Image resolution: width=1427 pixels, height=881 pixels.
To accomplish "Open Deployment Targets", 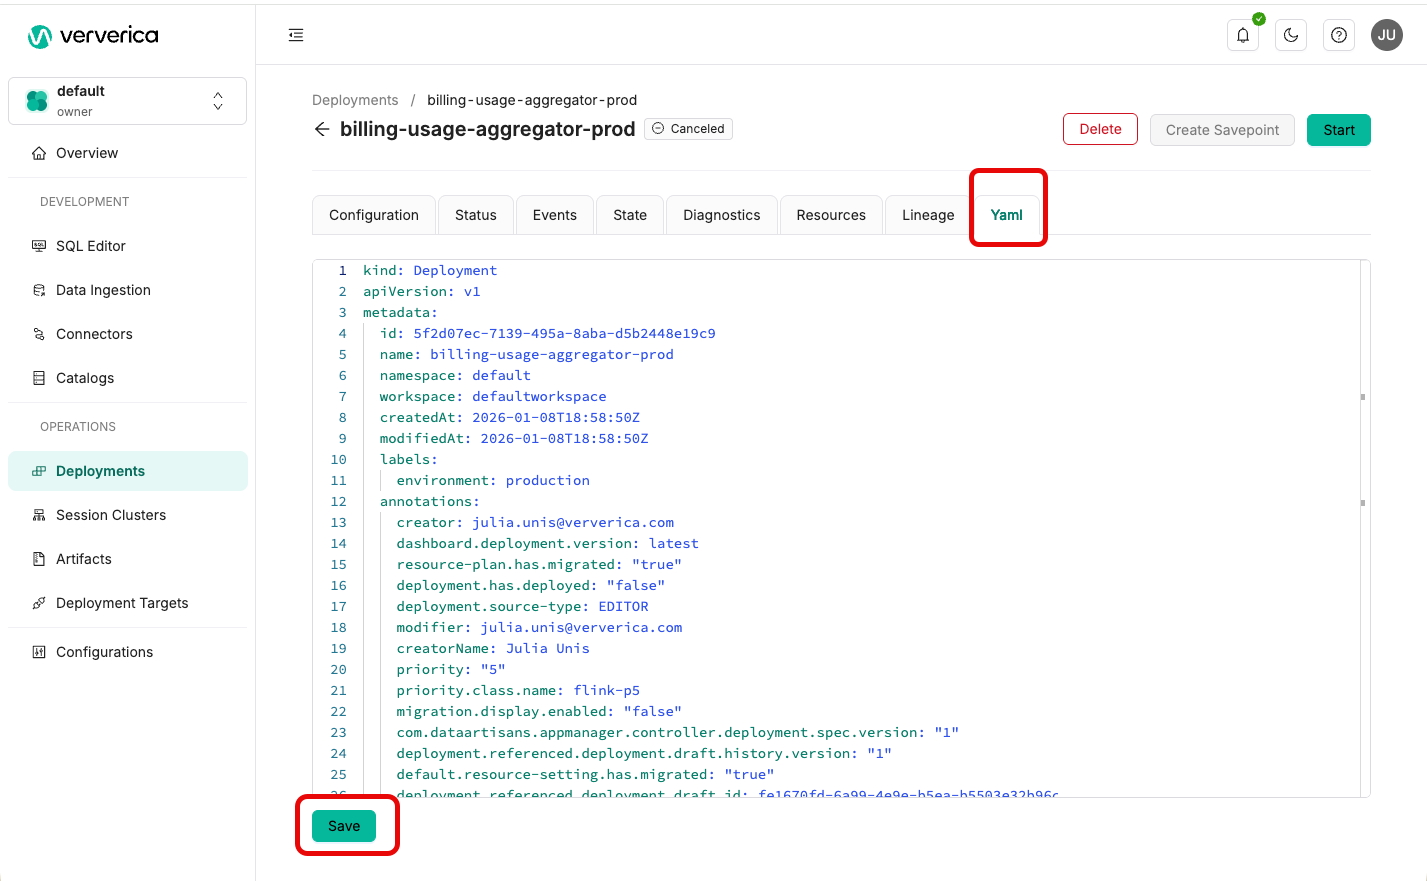I will [x=120, y=602].
